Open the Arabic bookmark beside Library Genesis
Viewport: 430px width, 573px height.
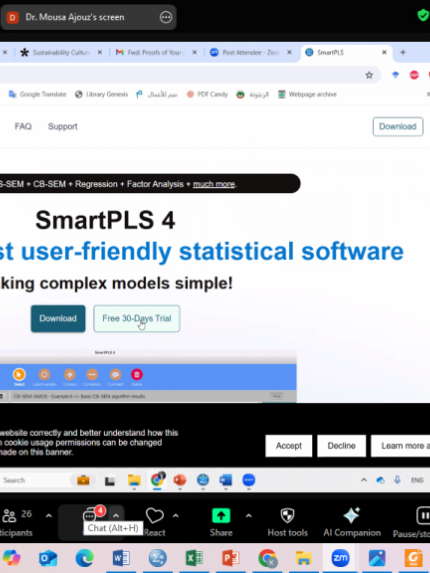tap(157, 94)
